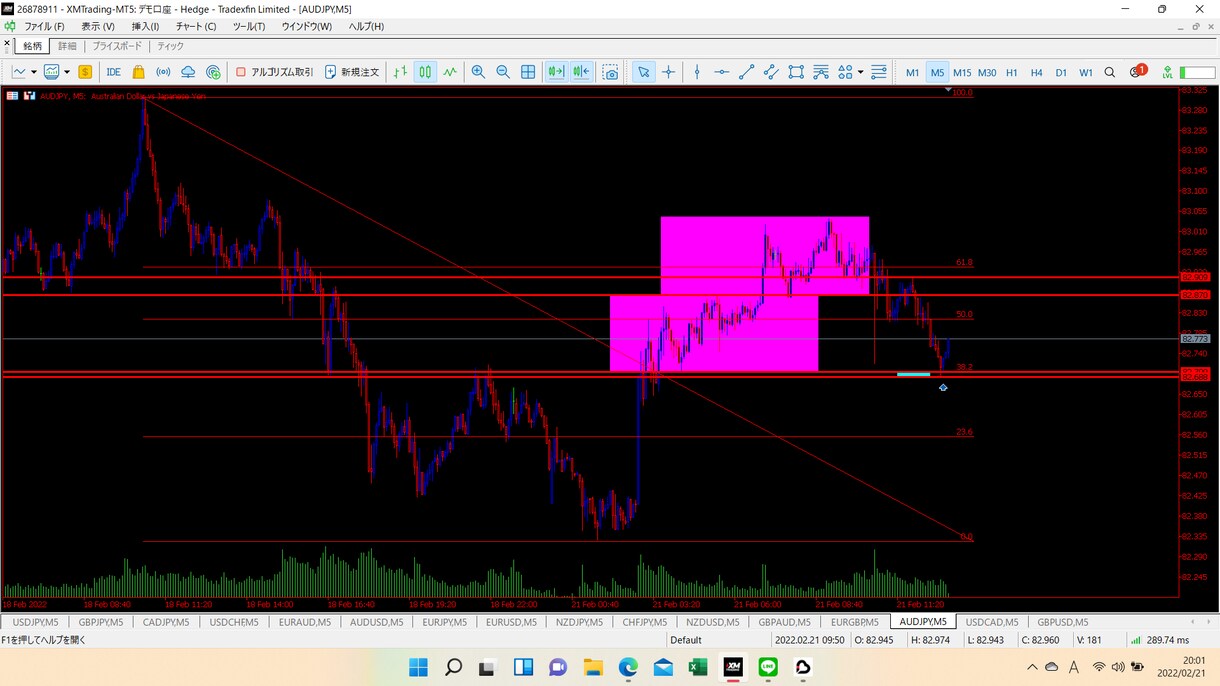Select the Fibonacci retracement tool

click(x=821, y=72)
